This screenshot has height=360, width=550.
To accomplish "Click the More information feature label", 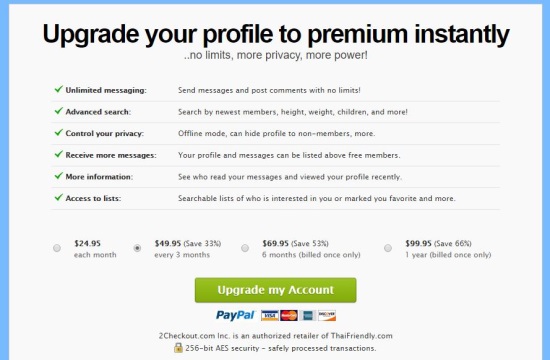I will (99, 177).
